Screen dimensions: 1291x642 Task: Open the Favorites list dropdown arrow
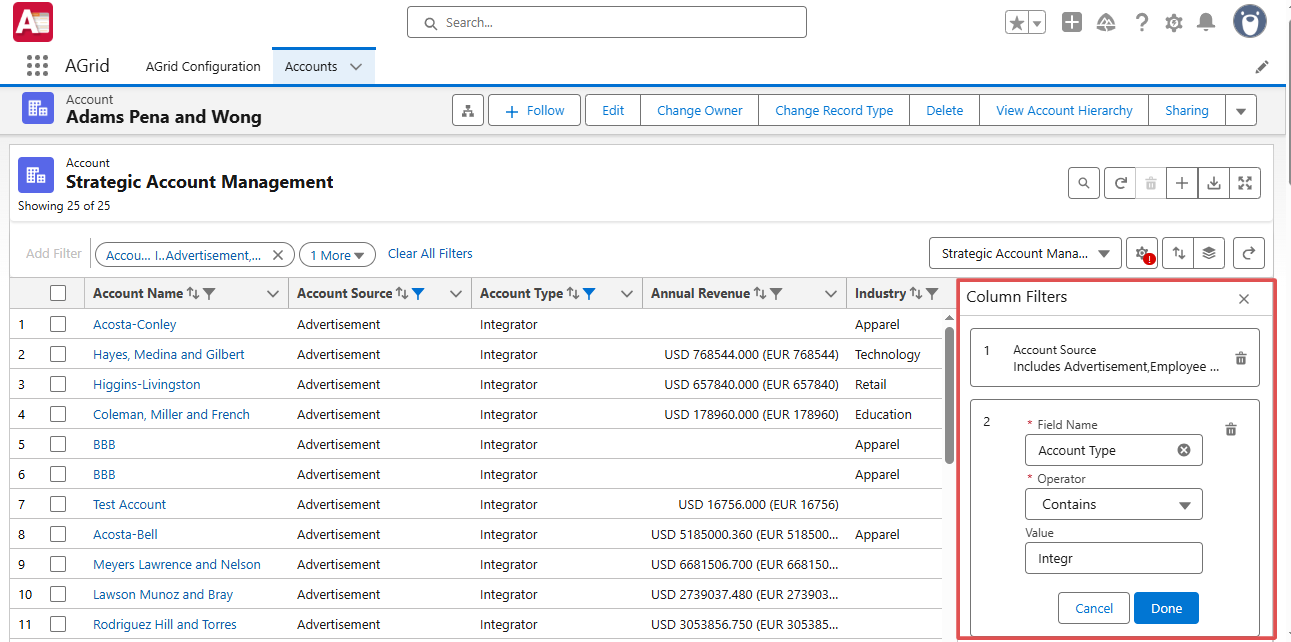pyautogui.click(x=1038, y=23)
